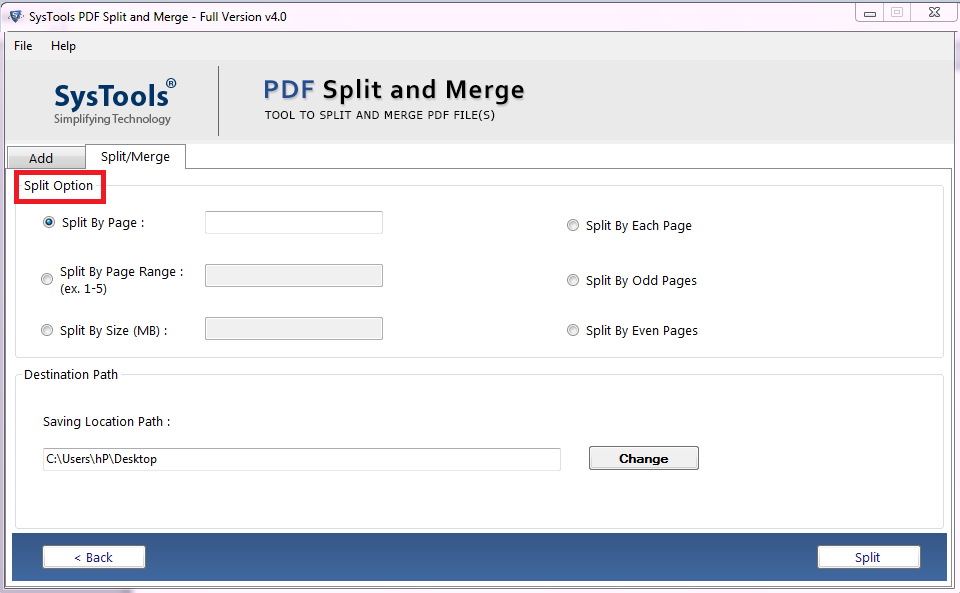Open the Help menu

tap(63, 46)
